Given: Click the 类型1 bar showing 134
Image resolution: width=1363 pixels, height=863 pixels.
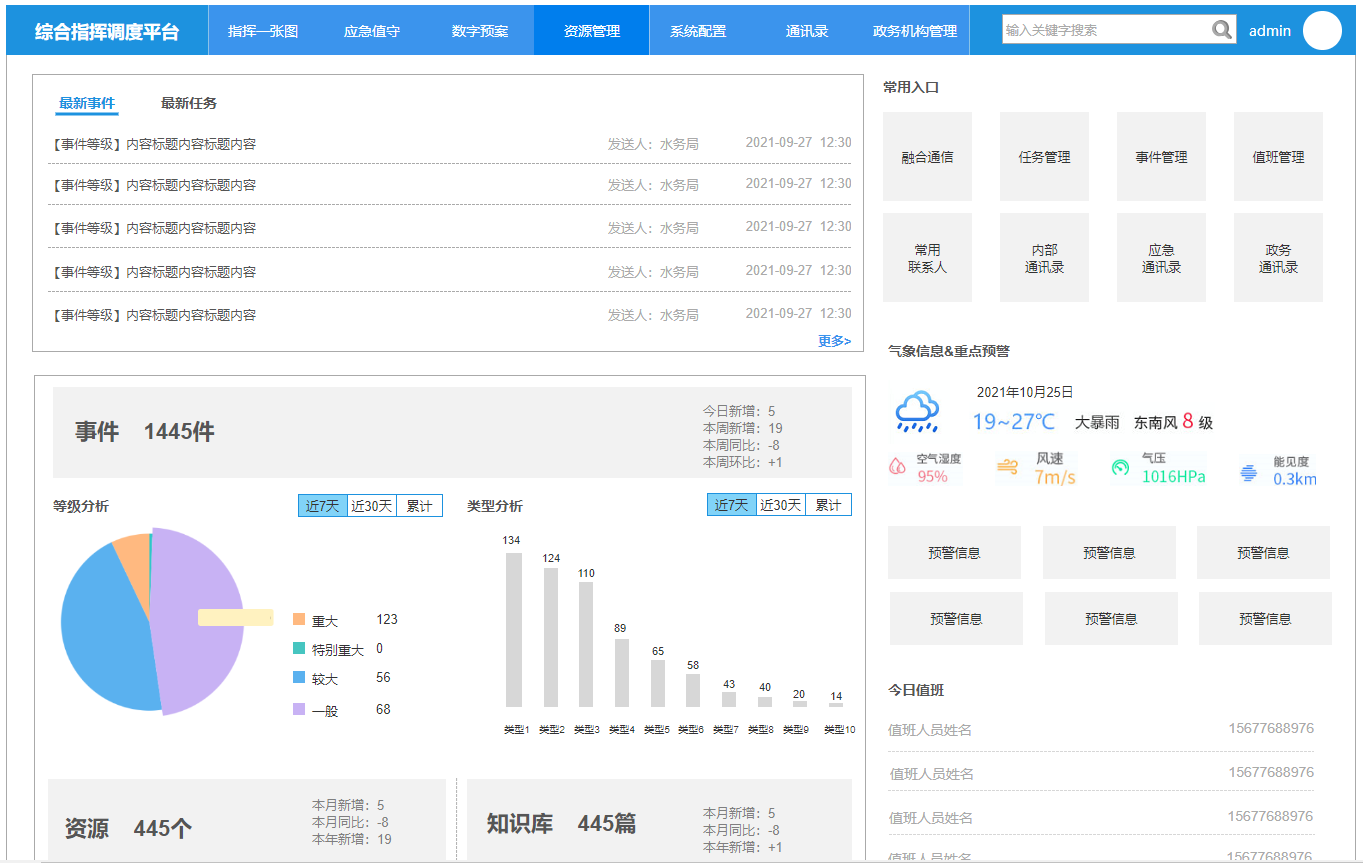Looking at the screenshot, I should pos(514,630).
